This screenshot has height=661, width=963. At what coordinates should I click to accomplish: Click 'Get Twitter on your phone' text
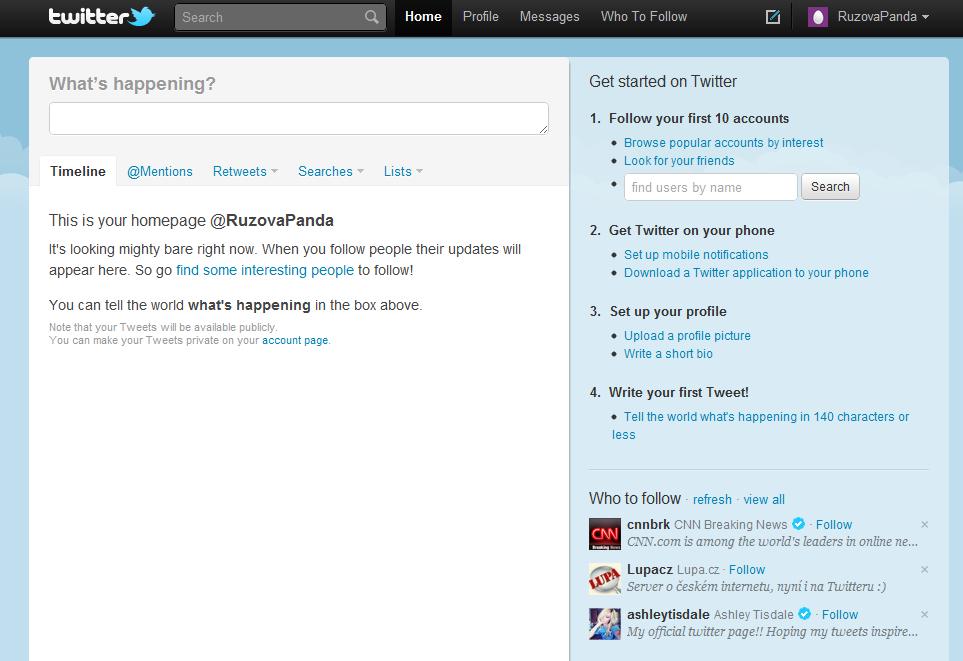point(692,230)
